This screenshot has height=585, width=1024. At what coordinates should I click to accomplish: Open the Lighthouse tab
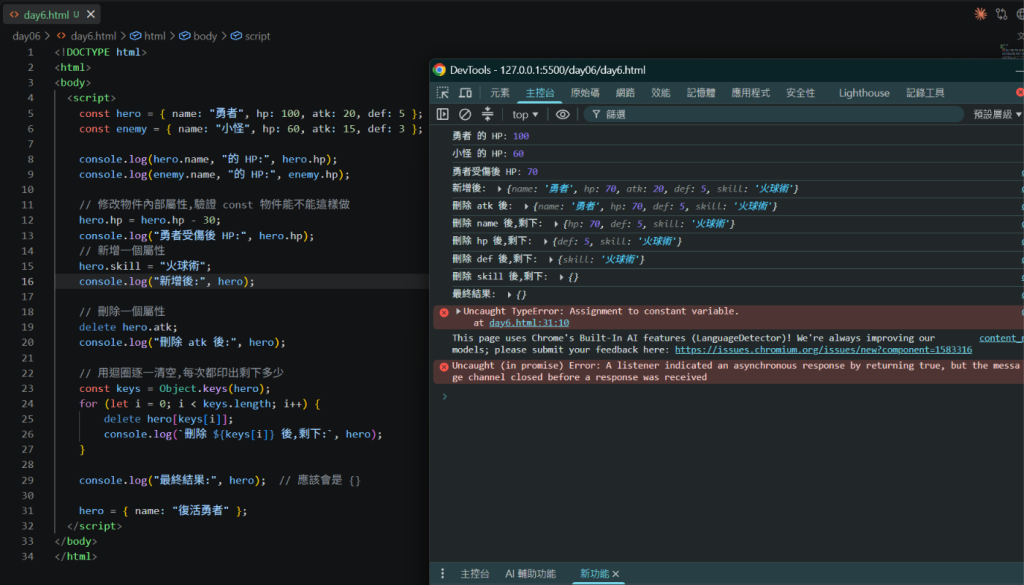(x=864, y=93)
